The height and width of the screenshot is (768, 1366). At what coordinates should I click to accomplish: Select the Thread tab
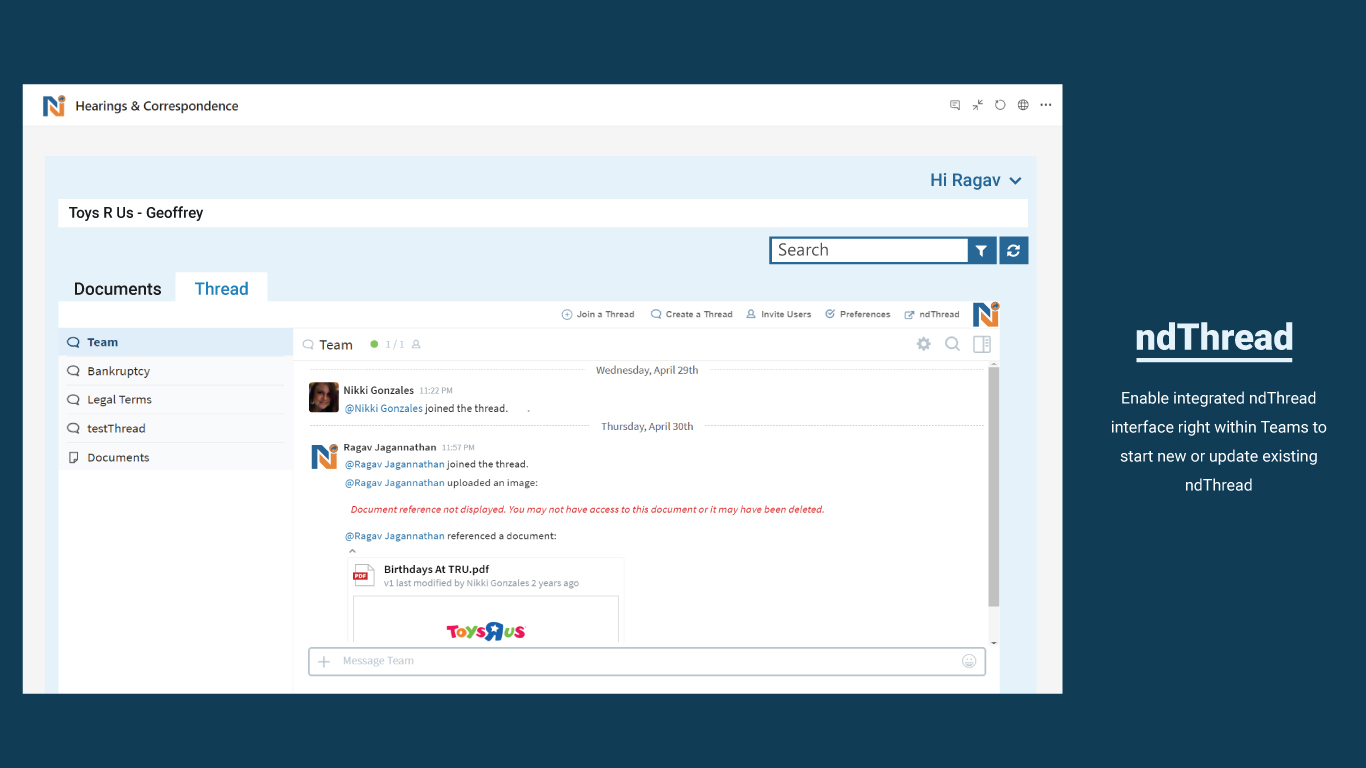point(221,288)
